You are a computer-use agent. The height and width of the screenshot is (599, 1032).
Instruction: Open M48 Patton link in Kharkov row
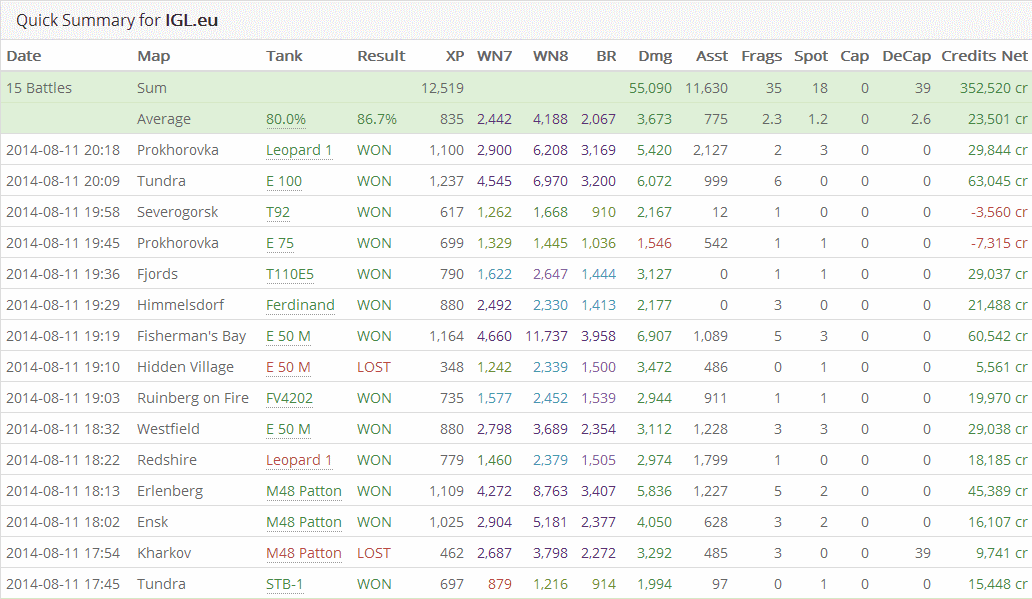click(303, 552)
